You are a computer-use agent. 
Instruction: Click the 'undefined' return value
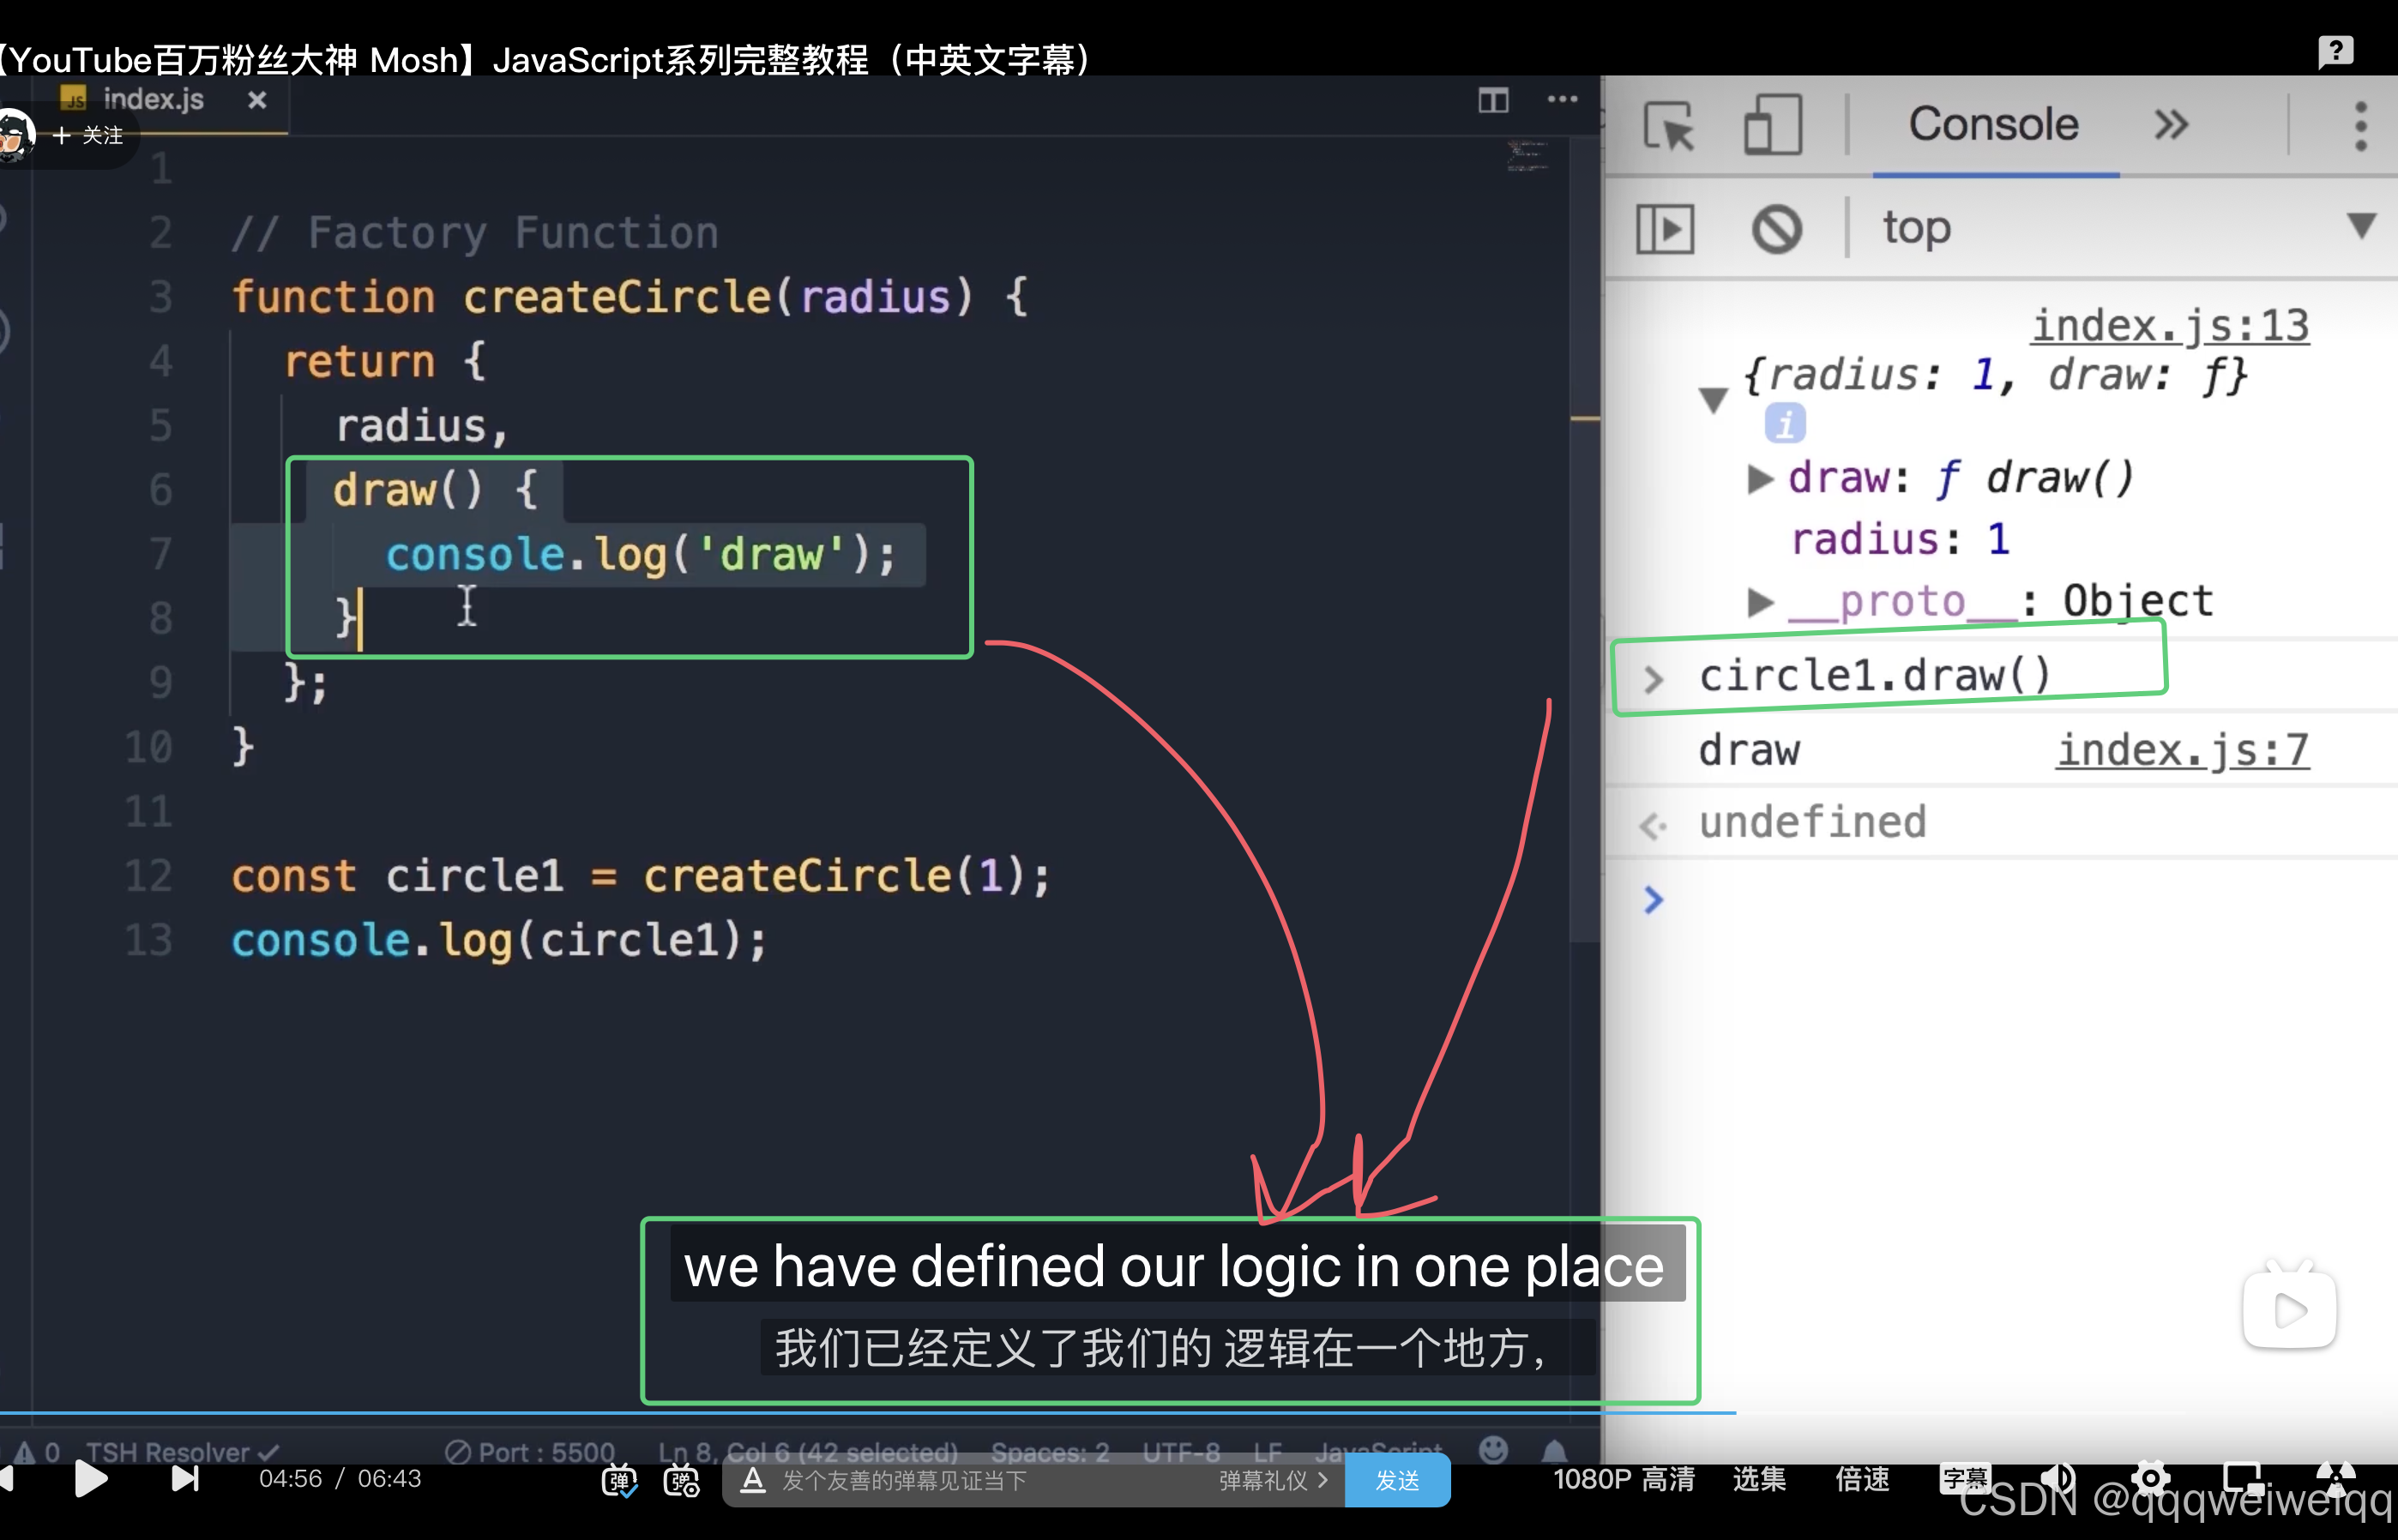click(x=1812, y=822)
